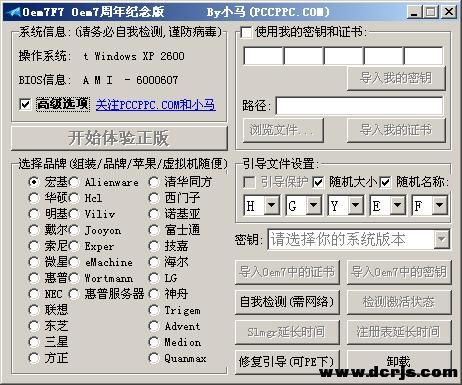Open the 关注PCCPPC.COM和小马 link
The image size is (462, 385).
(x=156, y=105)
